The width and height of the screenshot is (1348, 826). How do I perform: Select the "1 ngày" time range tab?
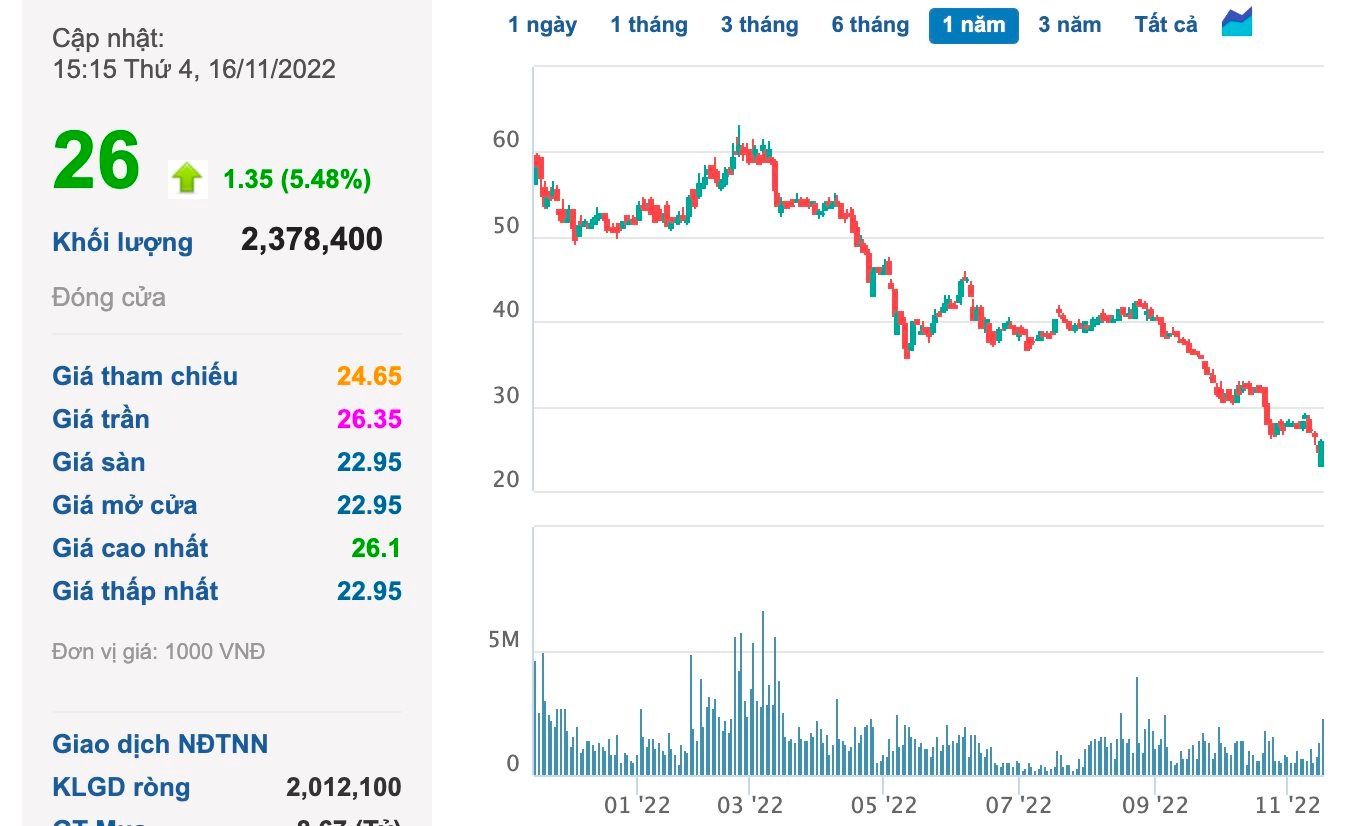pyautogui.click(x=542, y=25)
